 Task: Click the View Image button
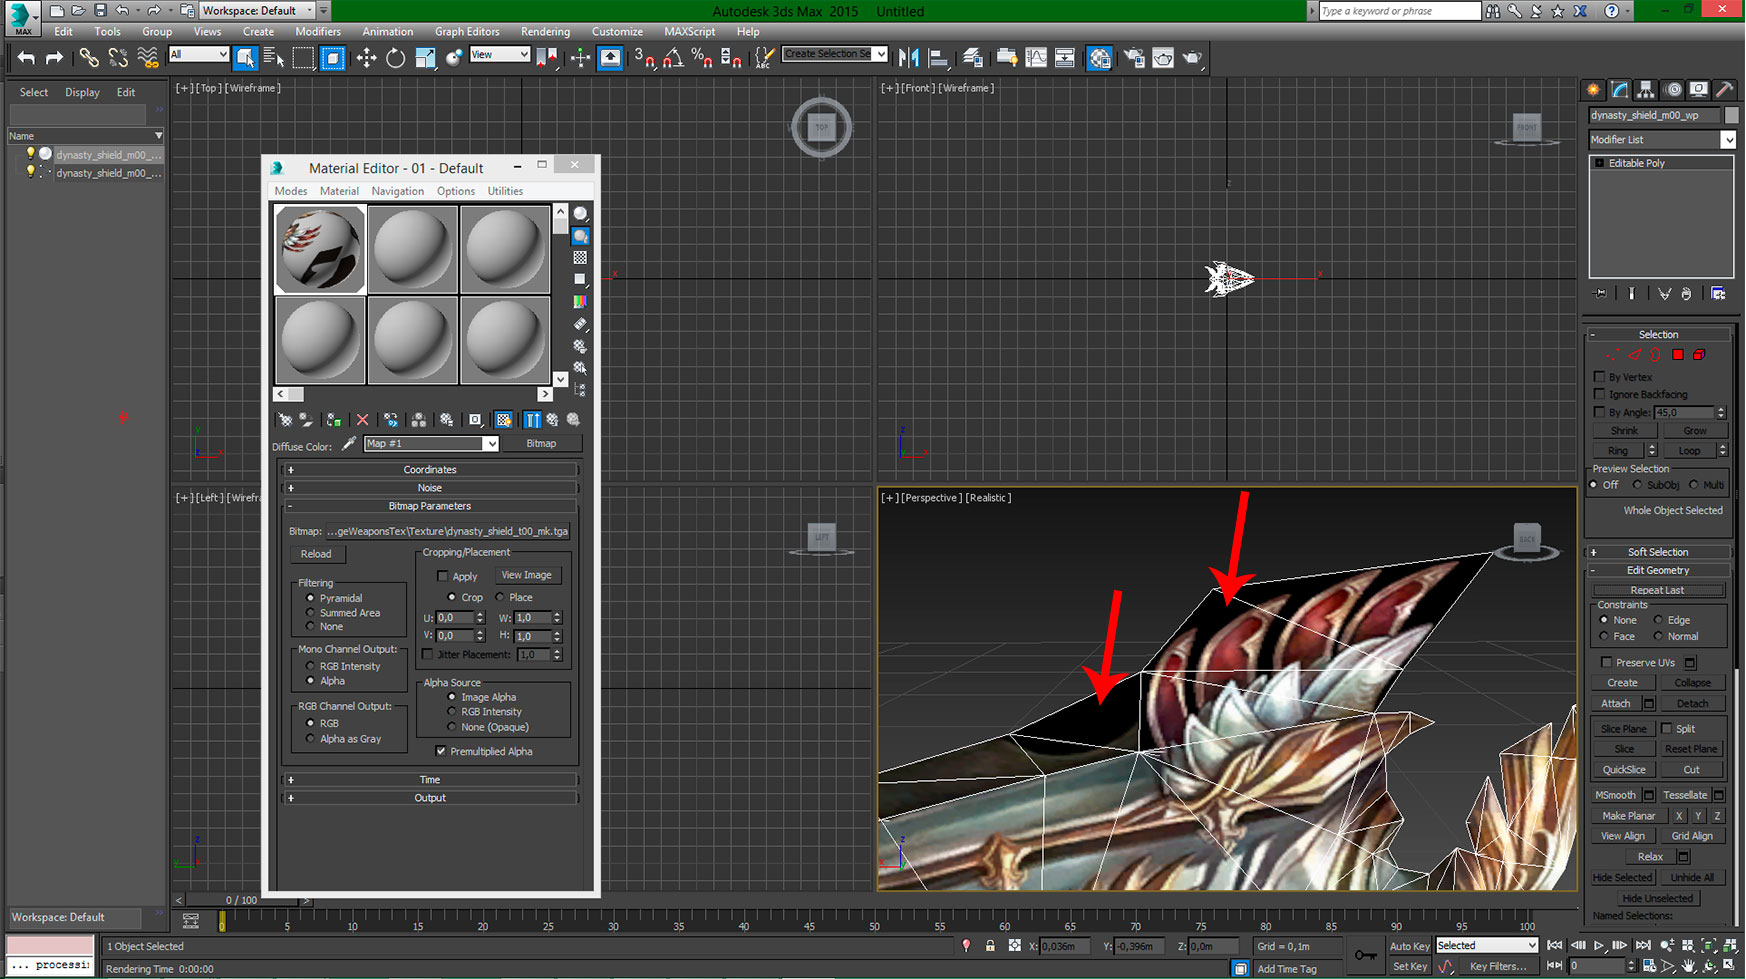coord(526,575)
